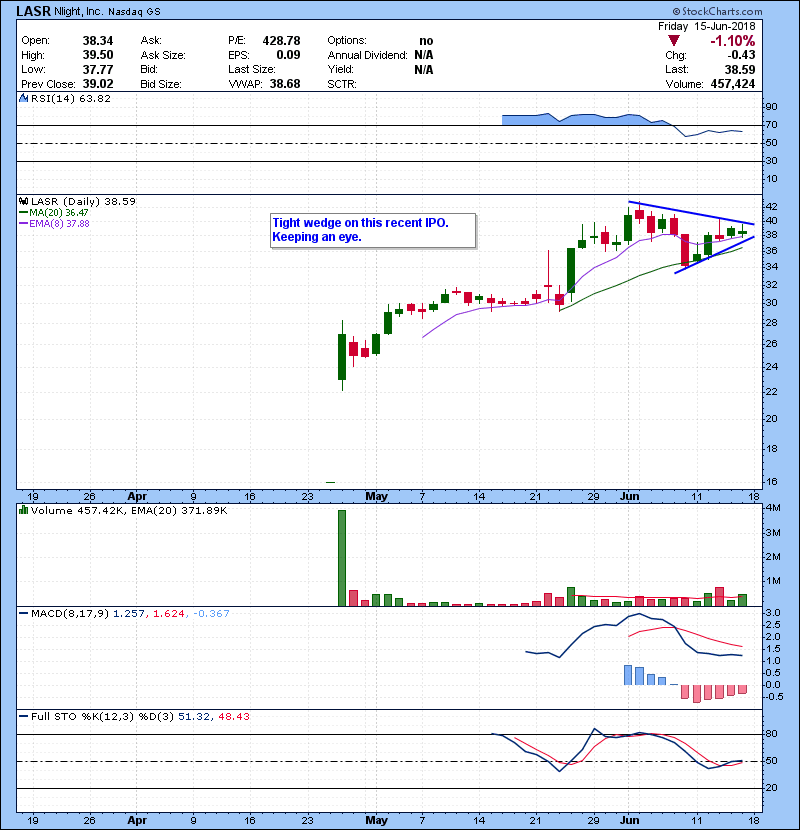
Task: Click the Chg value -0.43
Action: coord(741,55)
